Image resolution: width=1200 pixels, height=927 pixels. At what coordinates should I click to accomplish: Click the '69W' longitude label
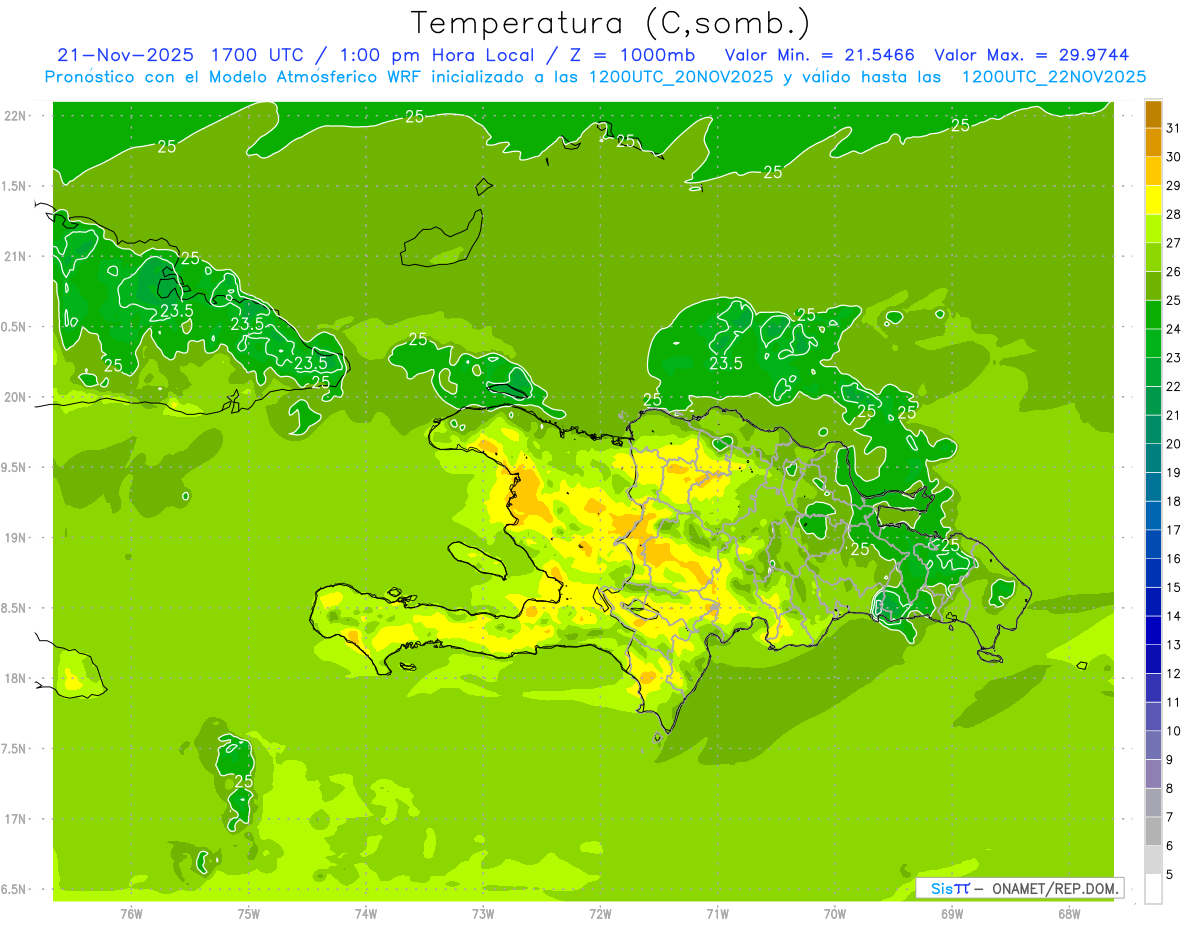click(x=952, y=914)
